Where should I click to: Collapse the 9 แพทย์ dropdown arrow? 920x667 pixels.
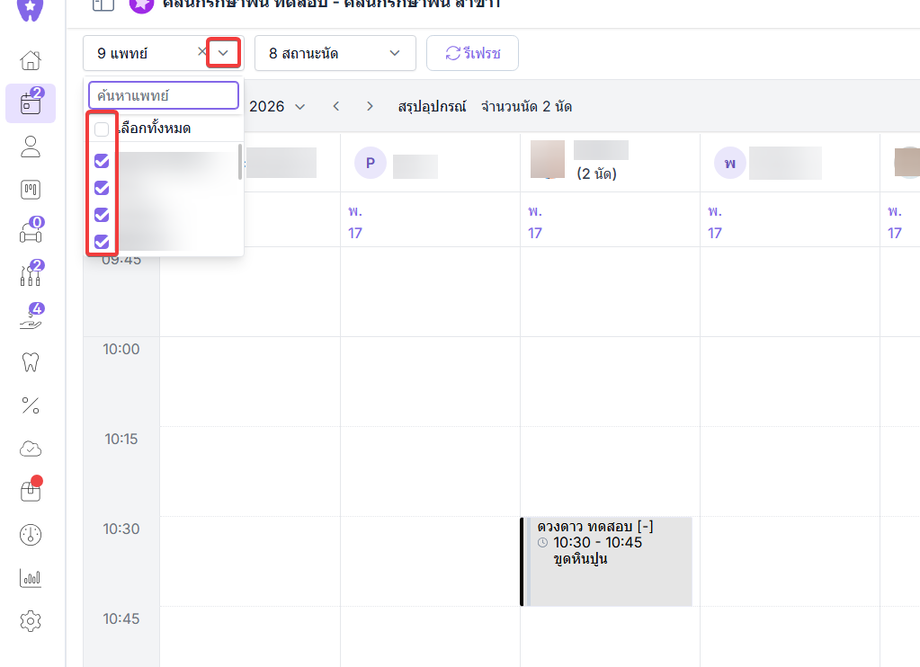click(x=223, y=53)
